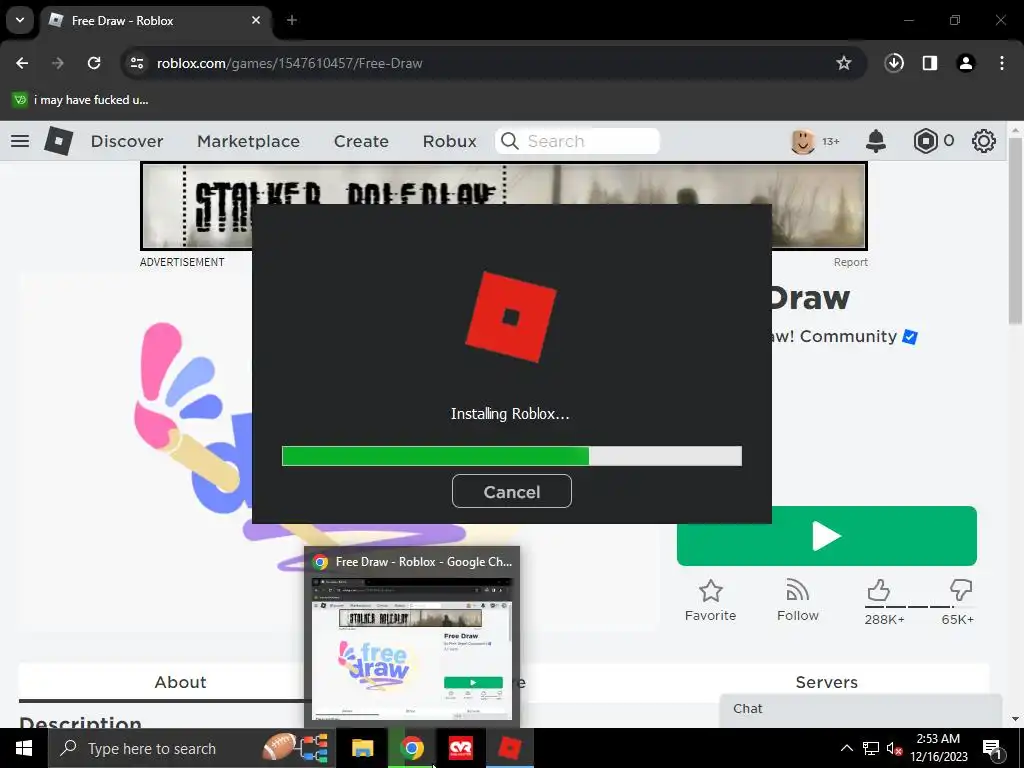Open the red CVR app in taskbar
This screenshot has height=768, width=1024.
tap(460, 748)
